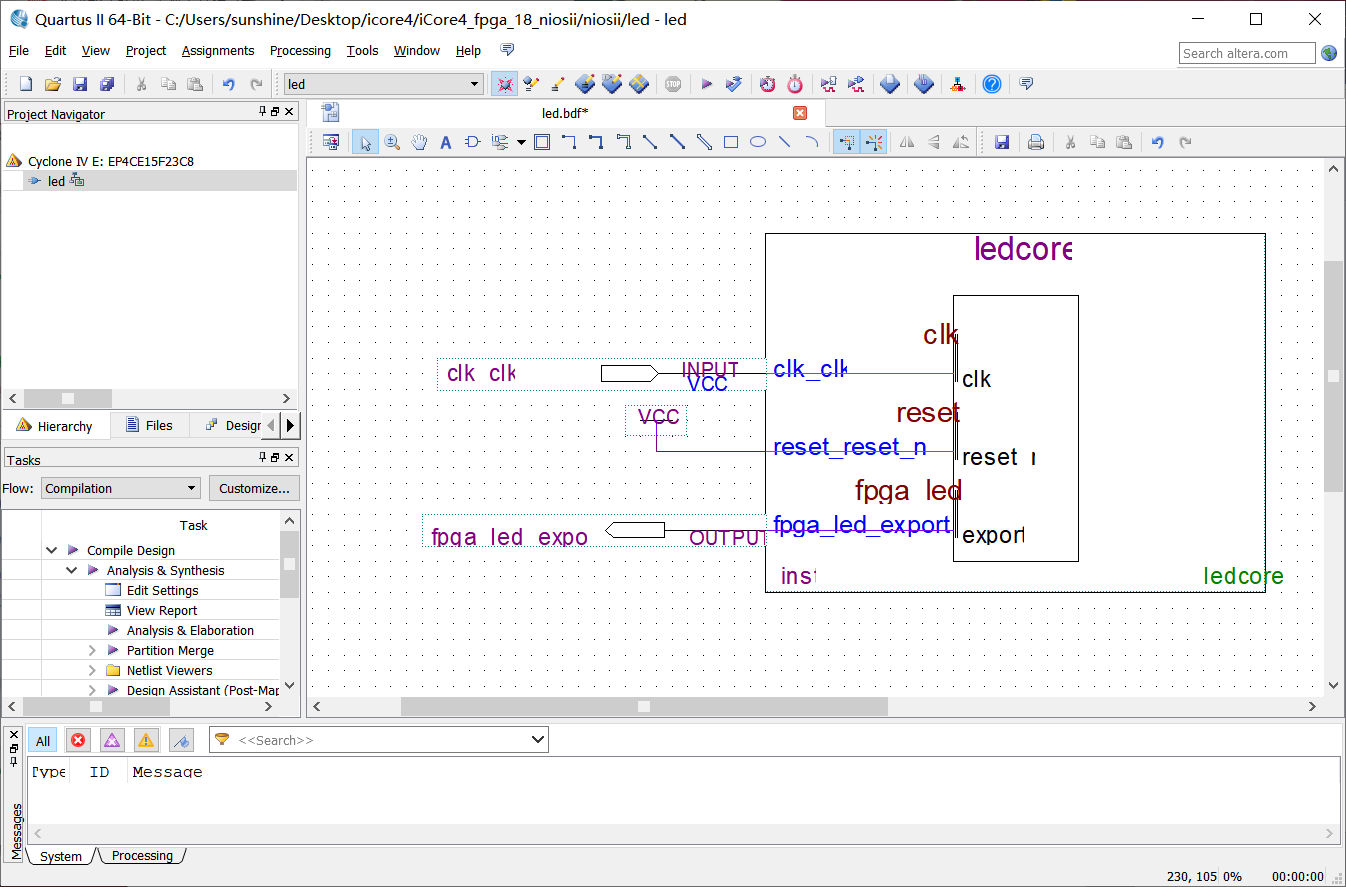Print the schematic using printer icon
The height and width of the screenshot is (887, 1346).
click(x=1036, y=143)
